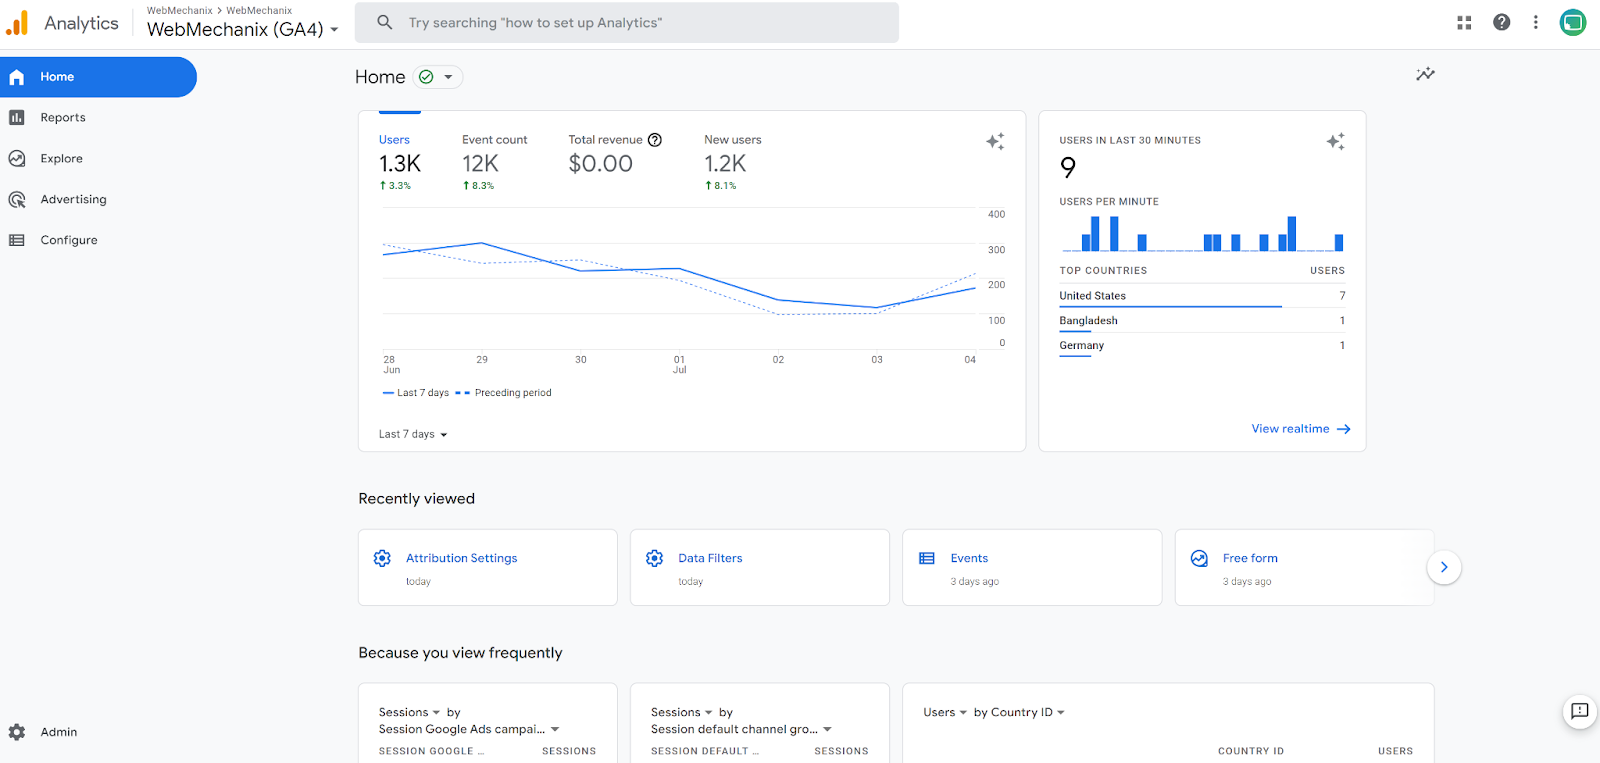Toggle the Home status checkmark dropdown
Screen dimensions: 1600x763
(438, 77)
